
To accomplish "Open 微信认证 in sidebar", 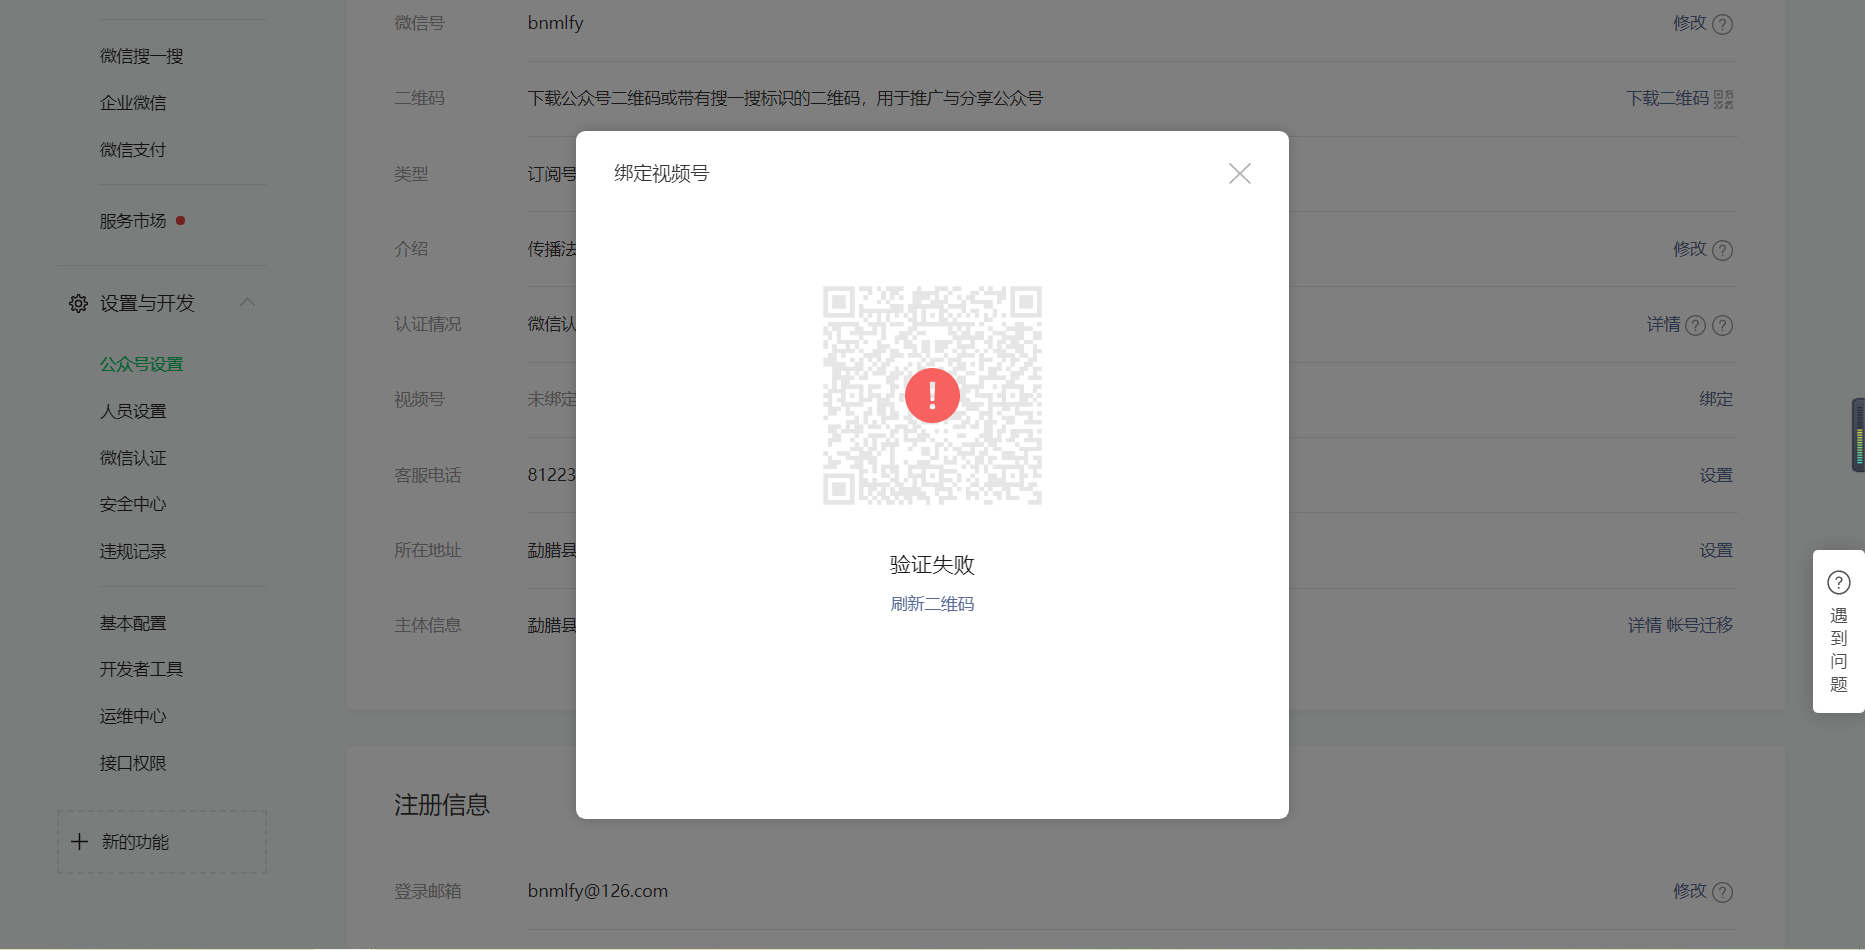I will tap(133, 458).
